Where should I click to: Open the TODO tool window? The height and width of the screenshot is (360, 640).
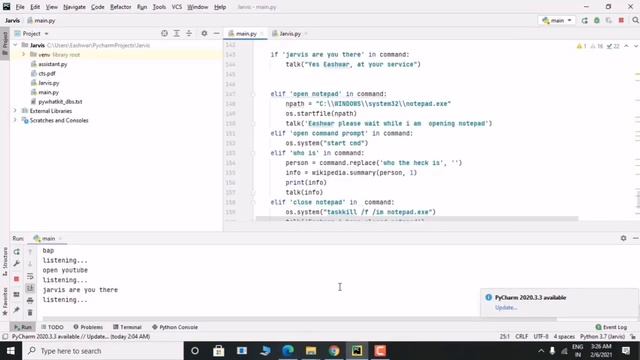52,327
